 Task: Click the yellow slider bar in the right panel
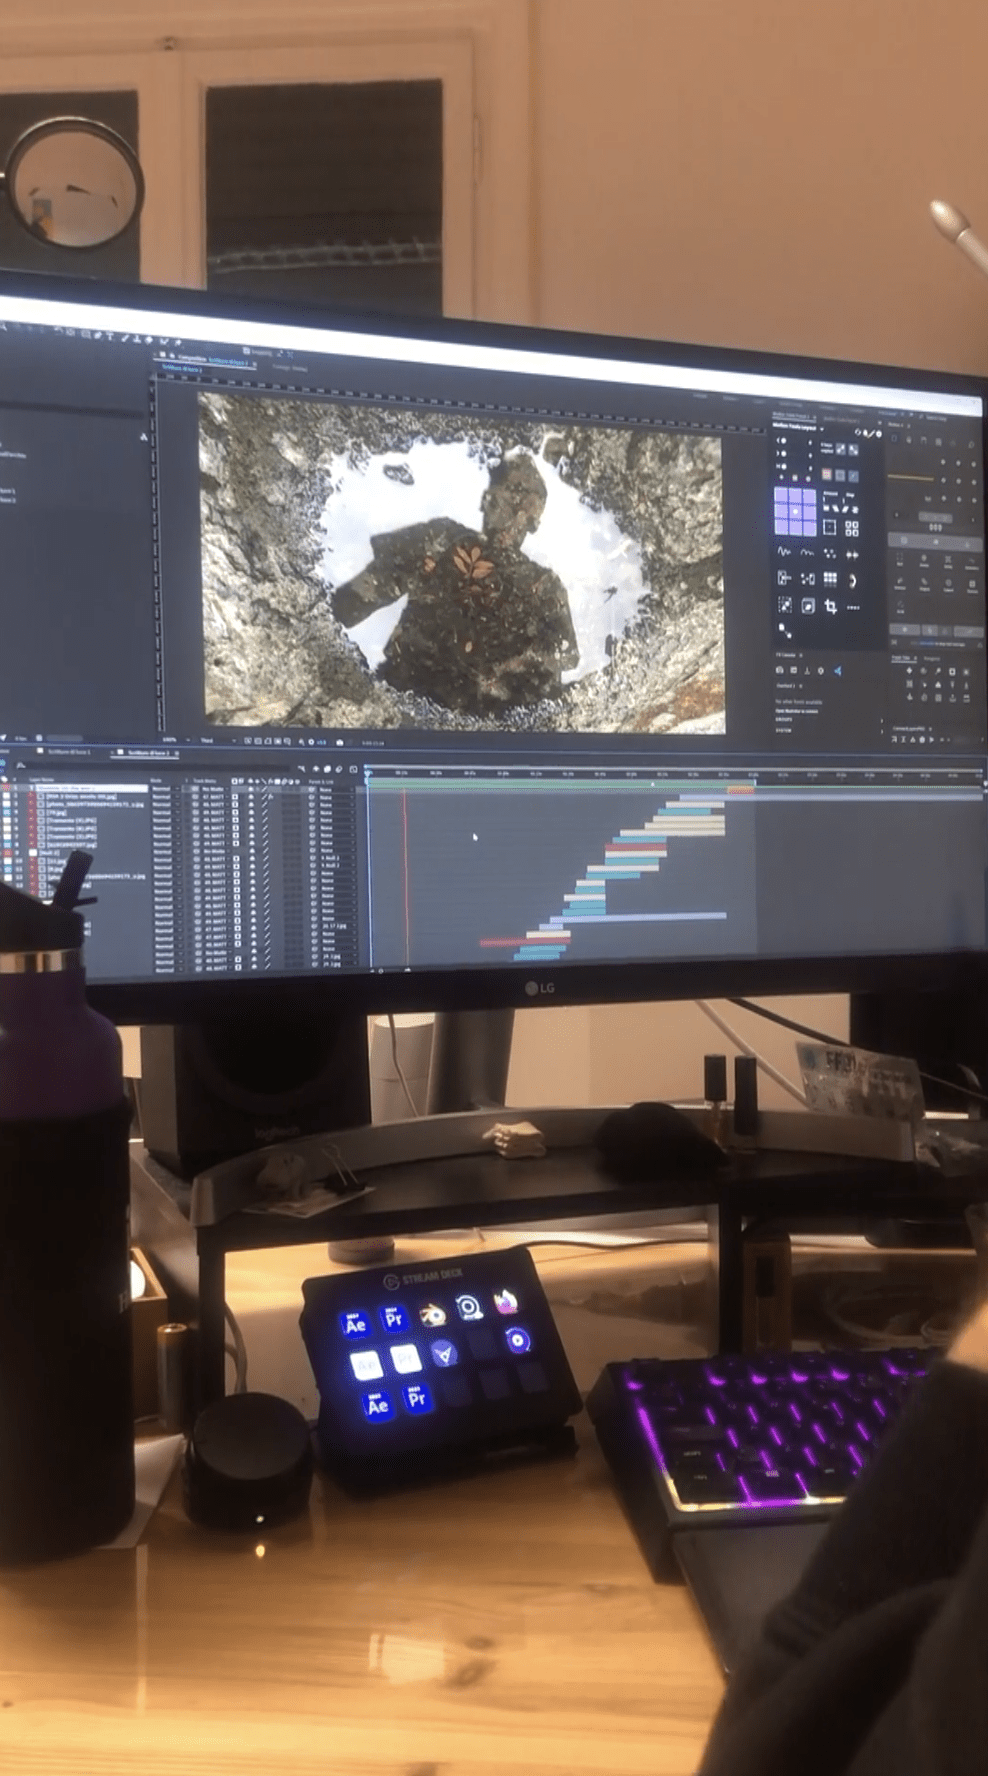click(911, 479)
